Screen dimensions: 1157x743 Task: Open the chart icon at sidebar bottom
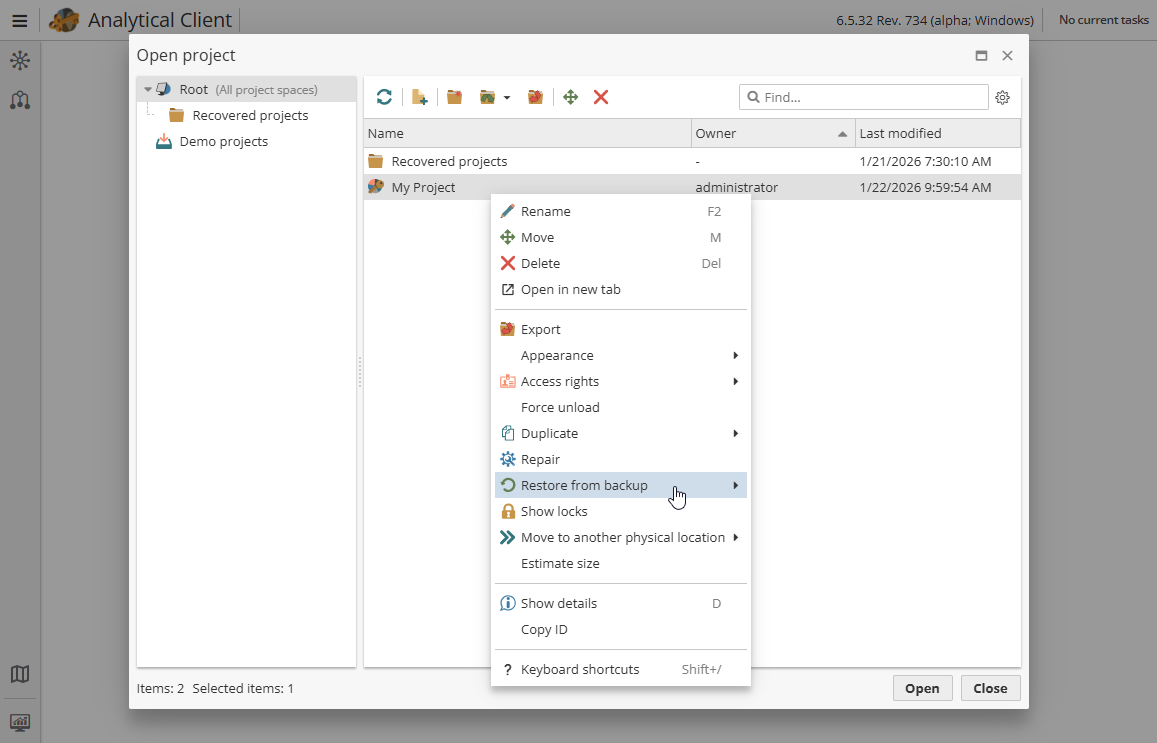[20, 722]
